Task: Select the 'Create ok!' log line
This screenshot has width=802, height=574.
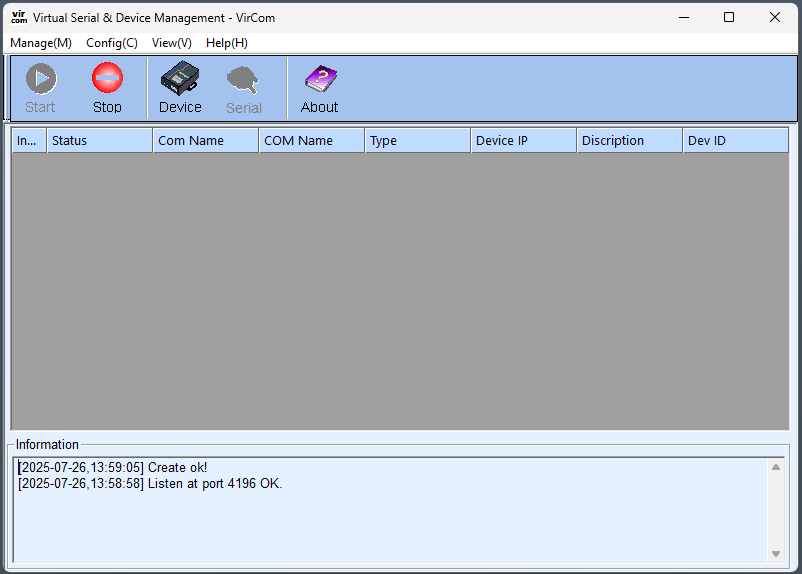Action: 113,468
